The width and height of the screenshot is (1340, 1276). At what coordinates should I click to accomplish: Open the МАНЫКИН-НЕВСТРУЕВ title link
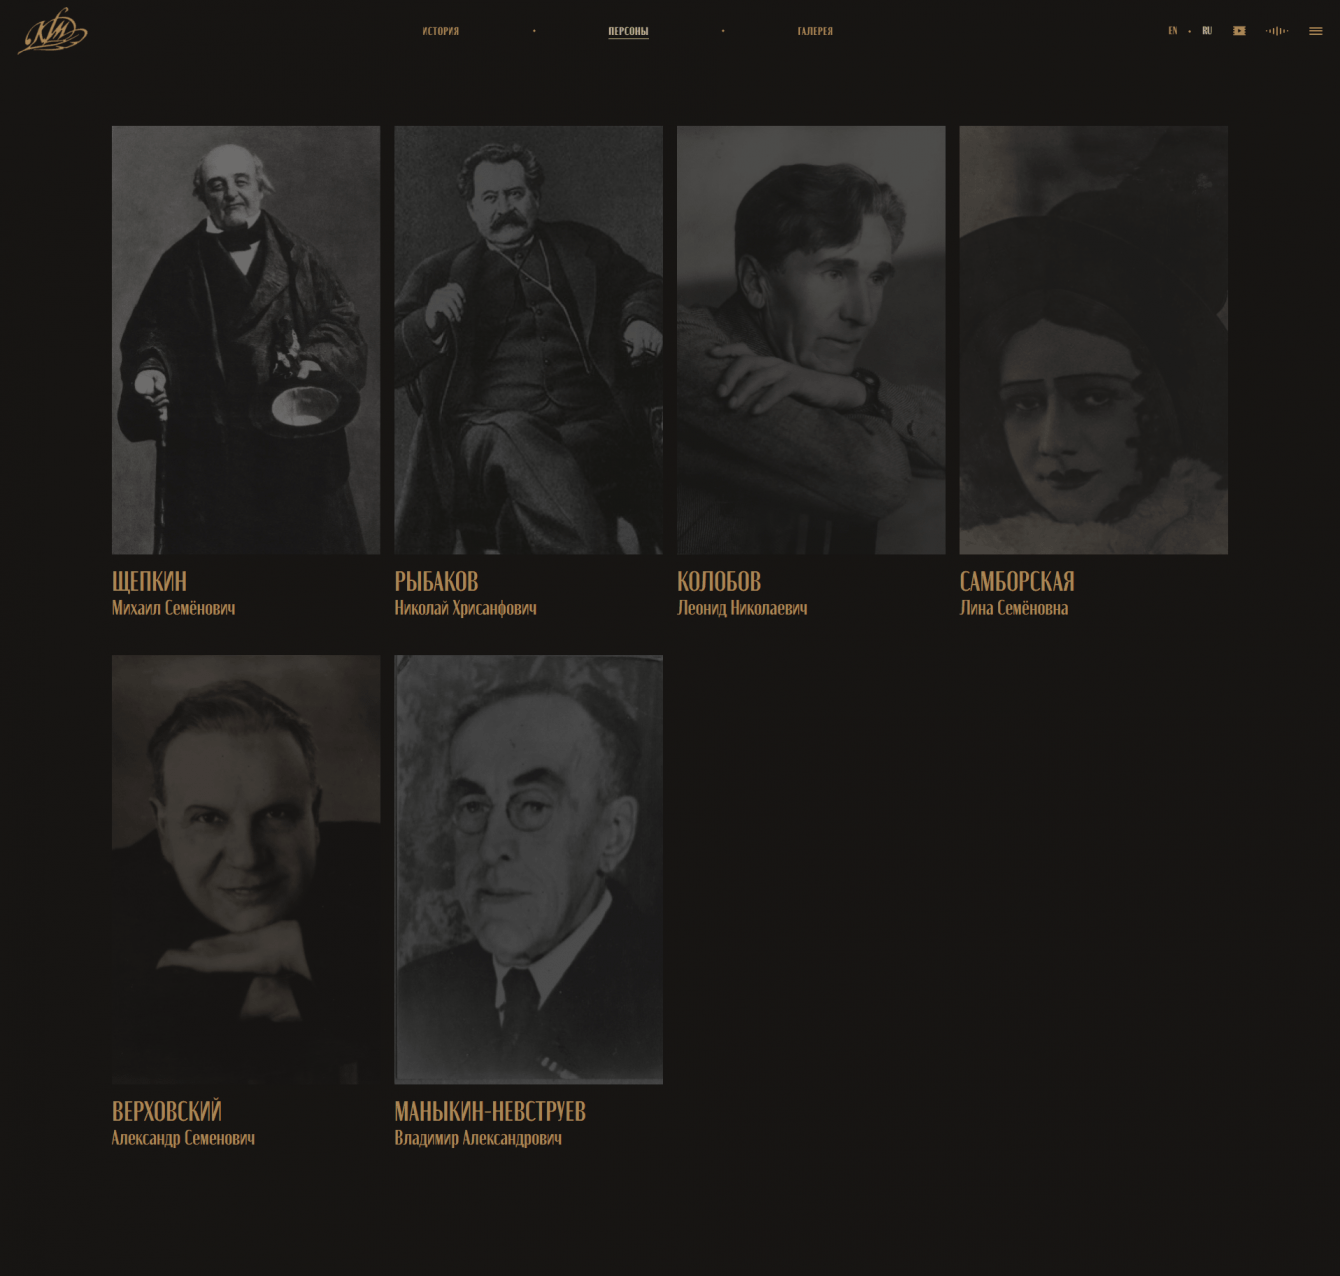[x=490, y=1112]
